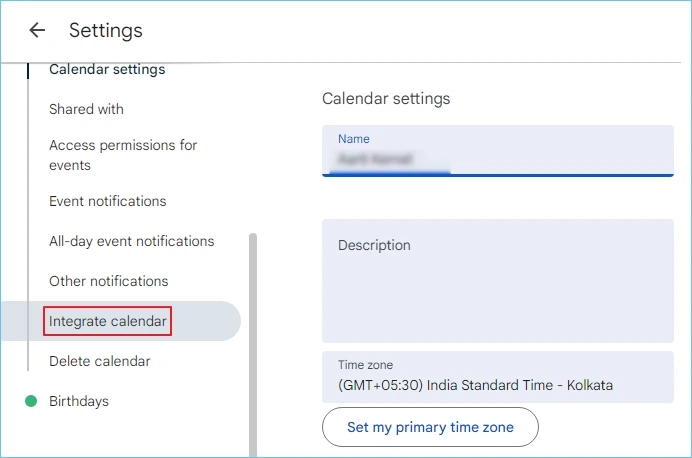Screen dimensions: 692x458
Task: Click inside the Description text box
Action: pos(497,290)
